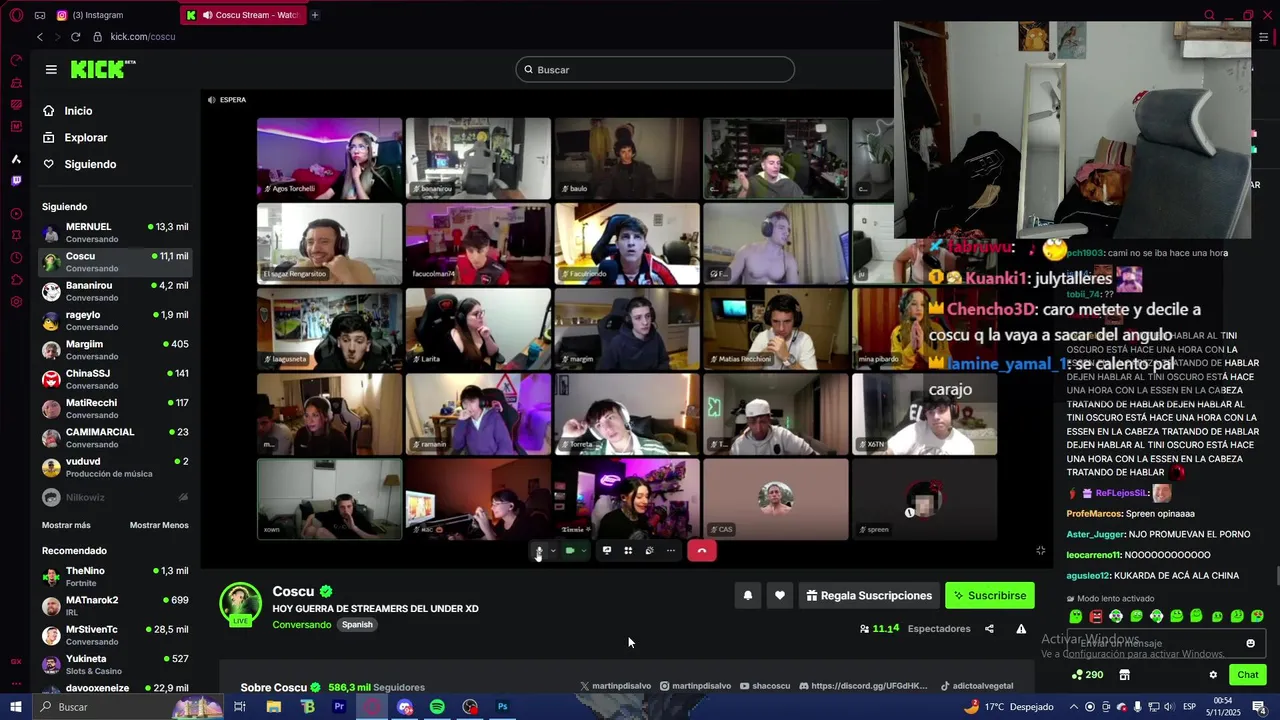Click the soundboard icon in call controls
Image resolution: width=1280 pixels, height=720 pixels.
pos(649,551)
